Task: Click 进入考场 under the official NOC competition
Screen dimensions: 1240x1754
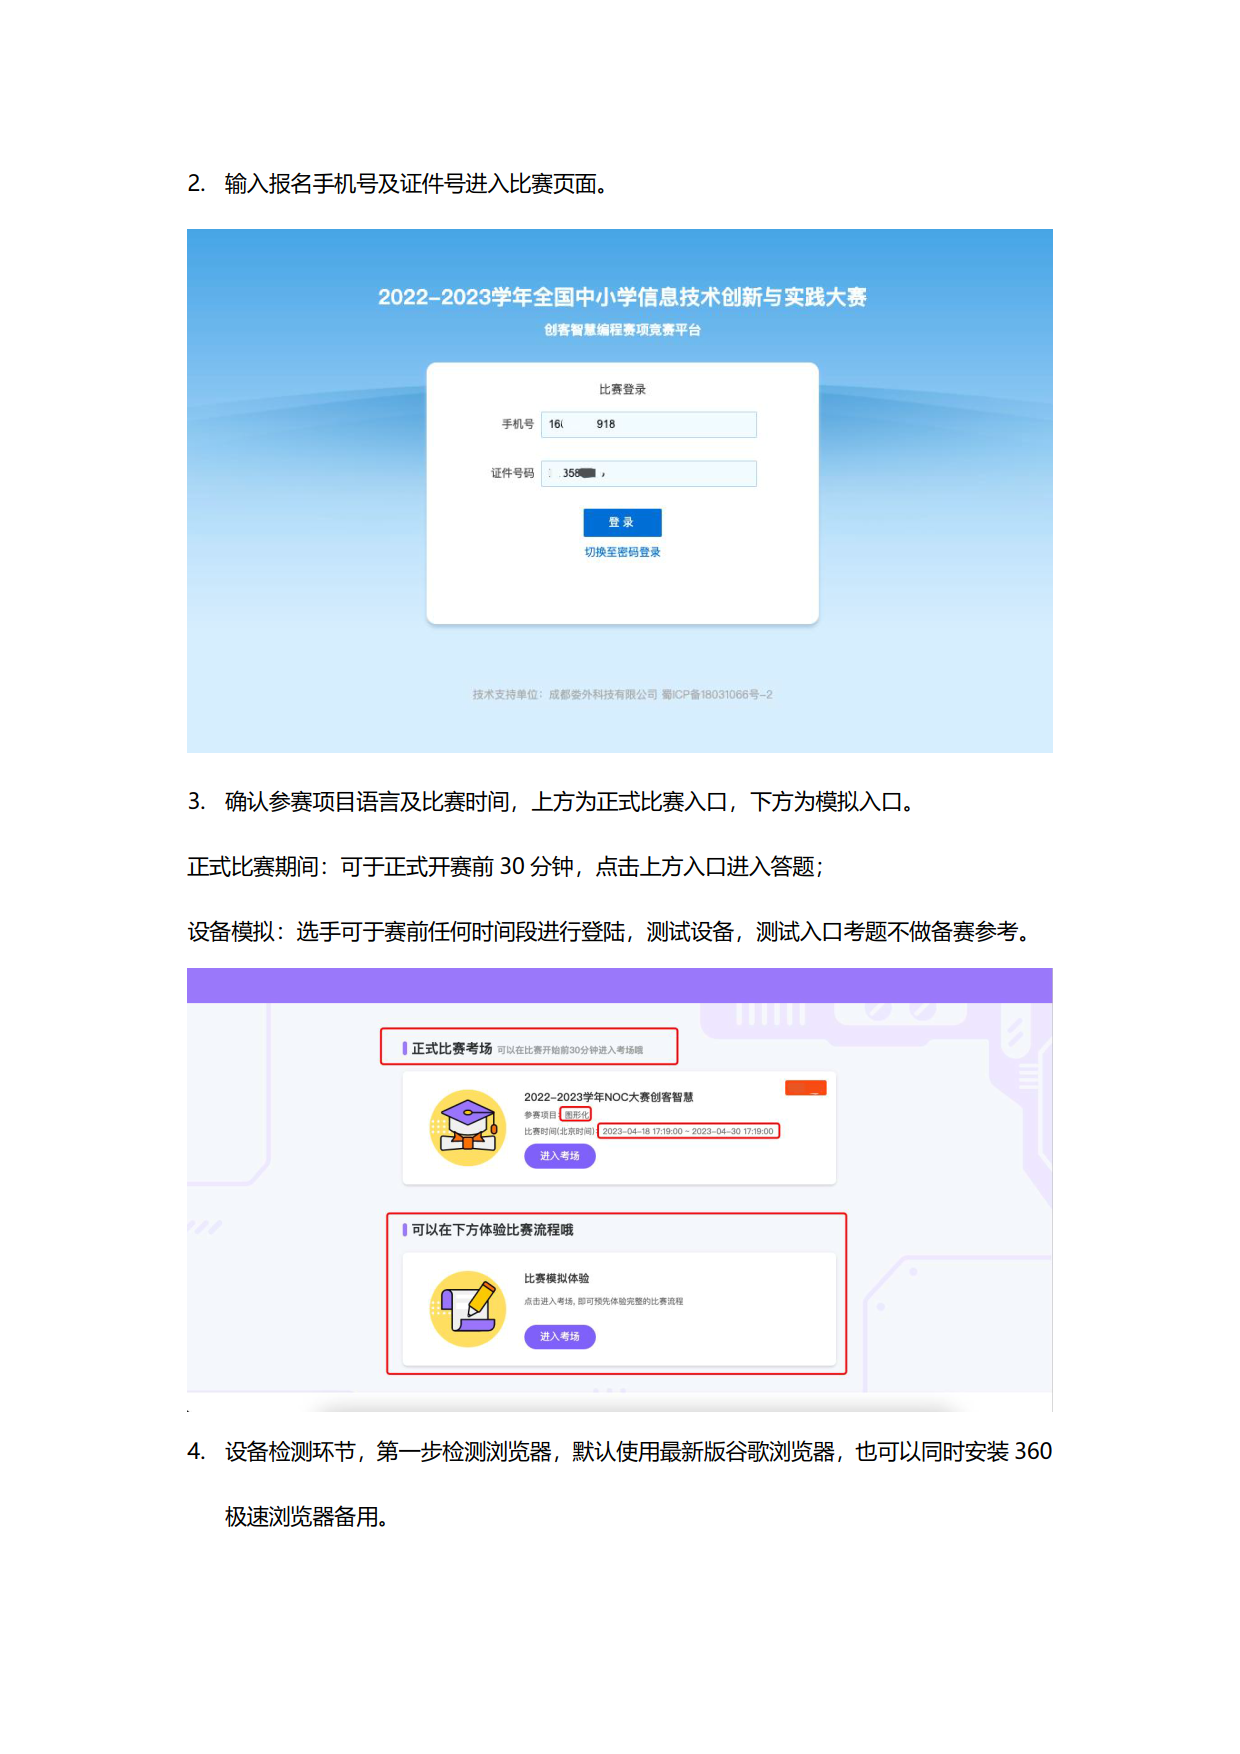Action: point(560,1156)
